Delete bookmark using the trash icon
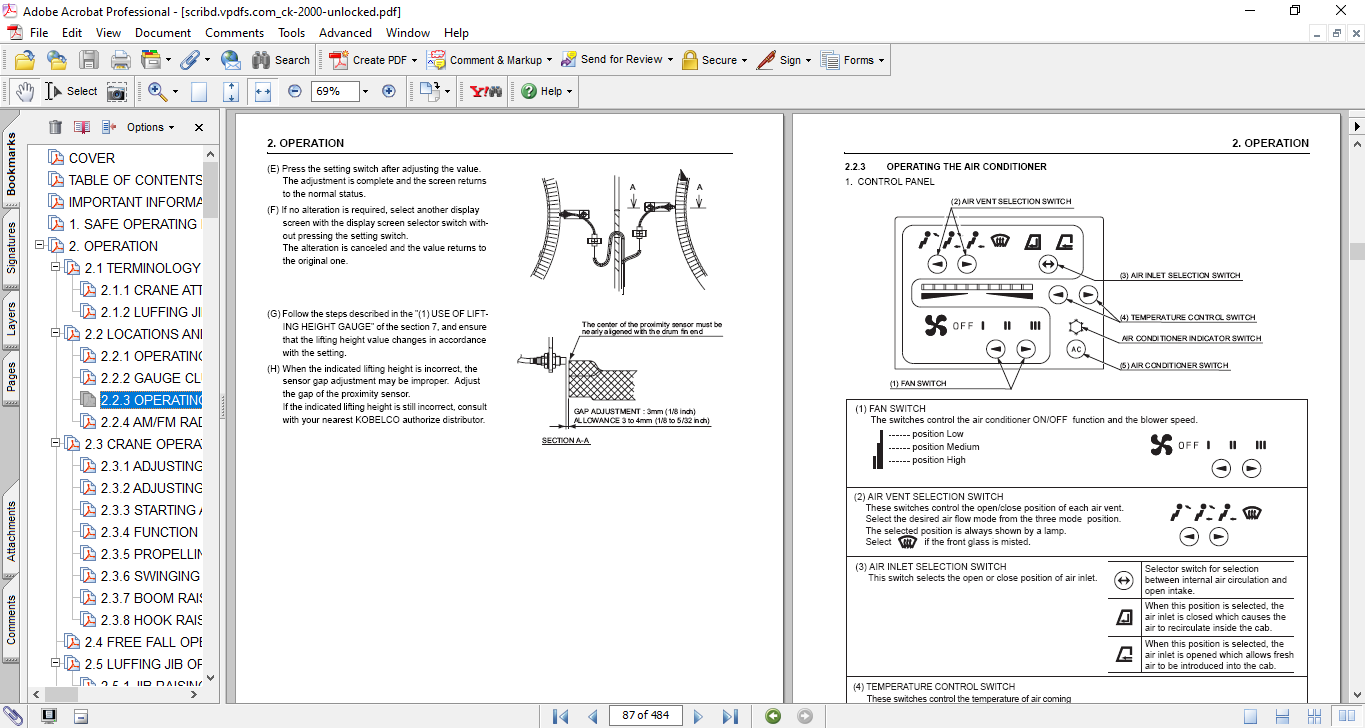 pyautogui.click(x=55, y=127)
